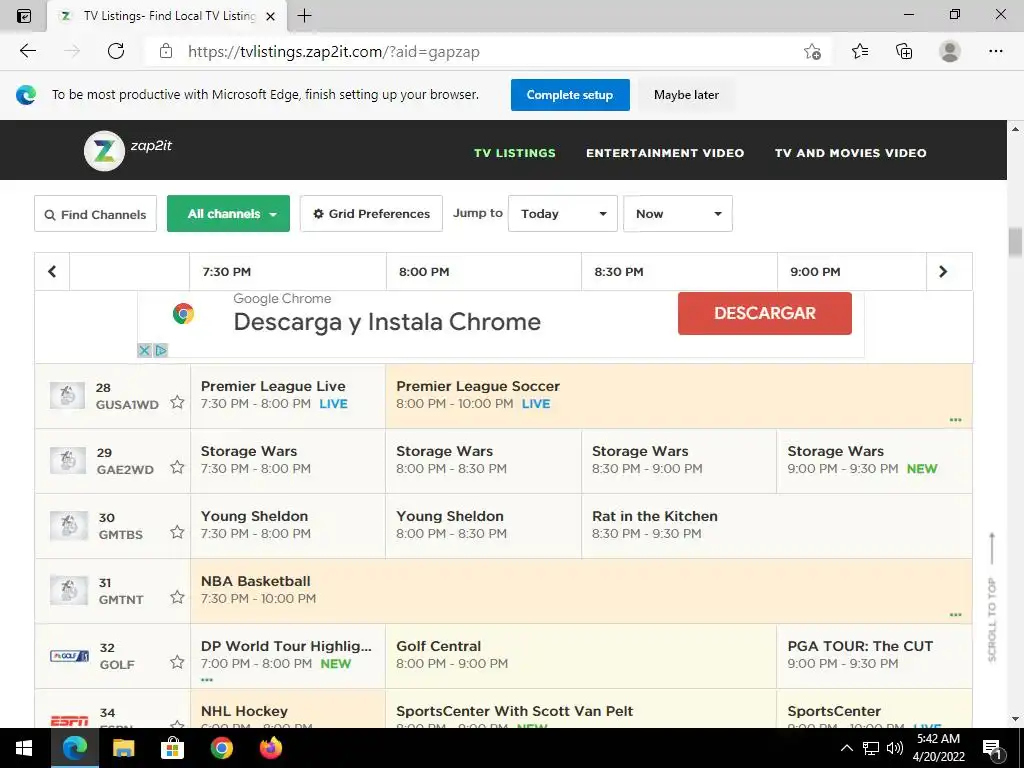1024x768 pixels.
Task: Open network status tray icon
Action: (x=871, y=748)
